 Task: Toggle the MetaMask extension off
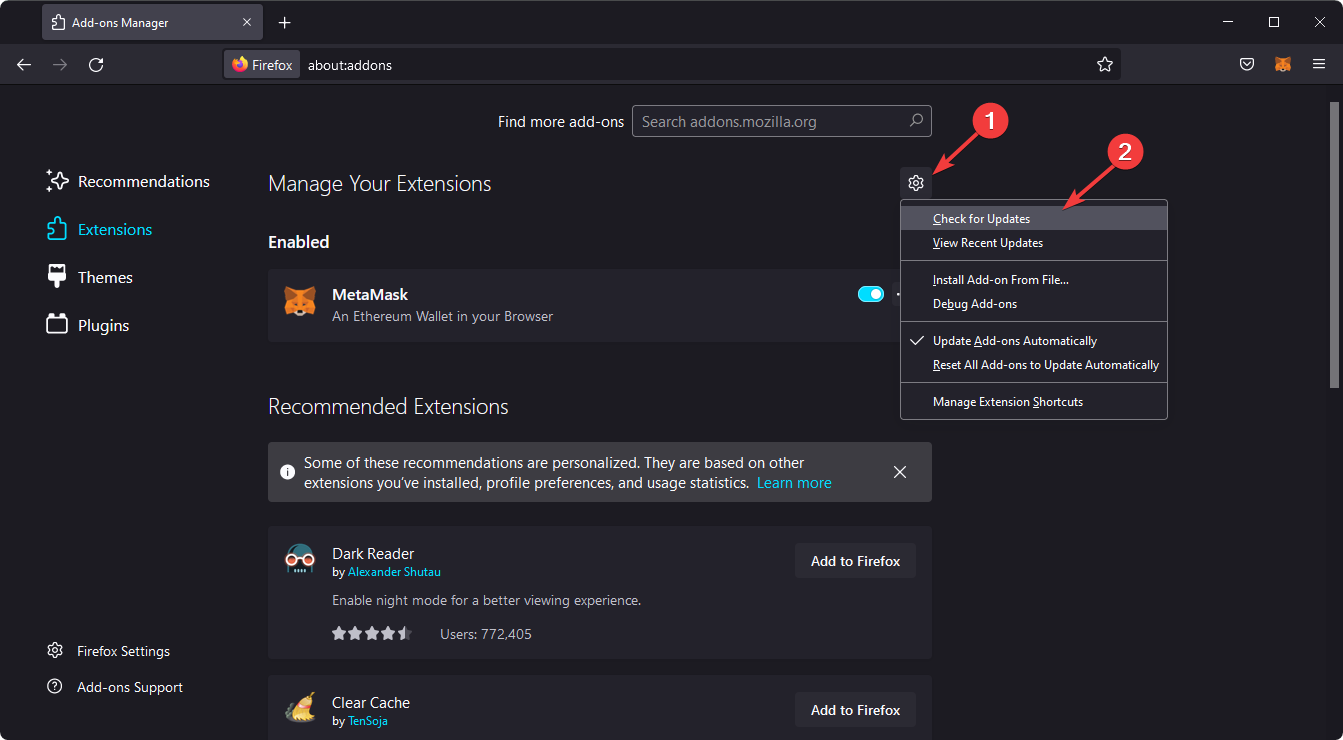click(871, 294)
